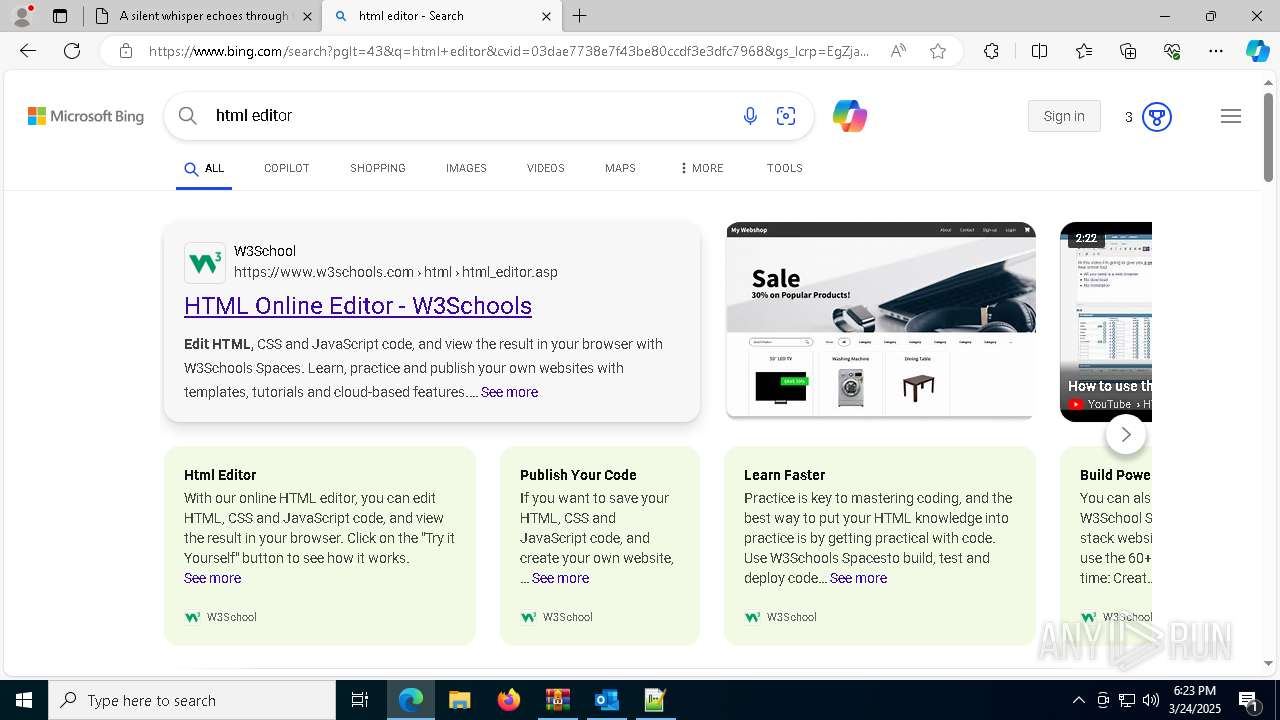The image size is (1280, 720).
Task: Open the Extensions puzzle icon
Action: tap(991, 51)
